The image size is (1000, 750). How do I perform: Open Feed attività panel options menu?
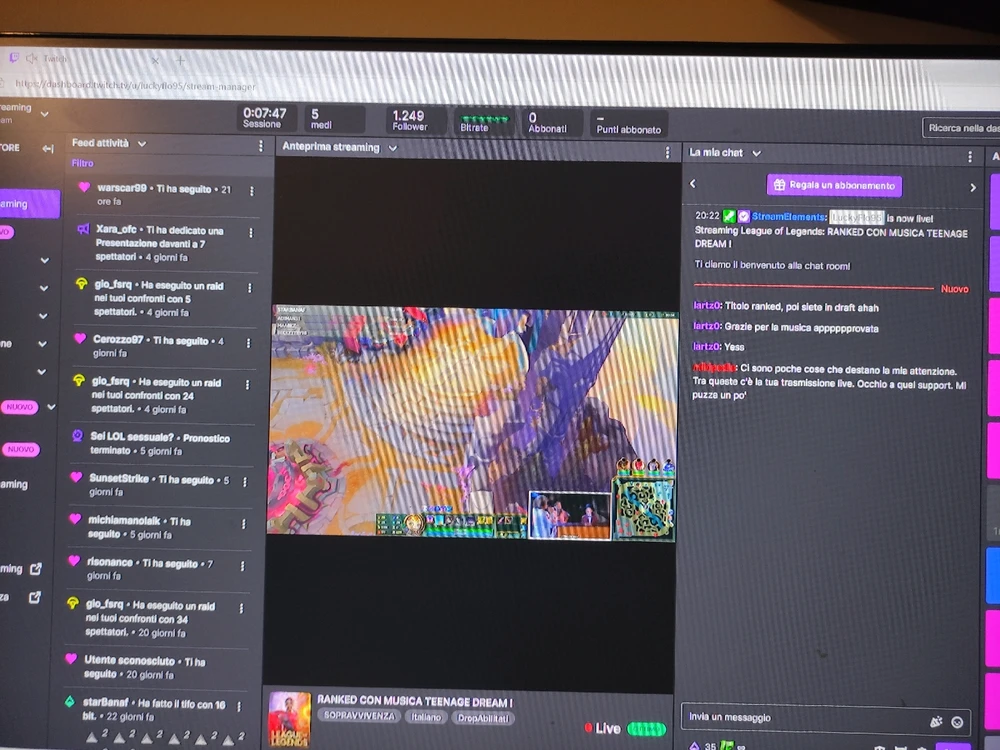coord(261,146)
